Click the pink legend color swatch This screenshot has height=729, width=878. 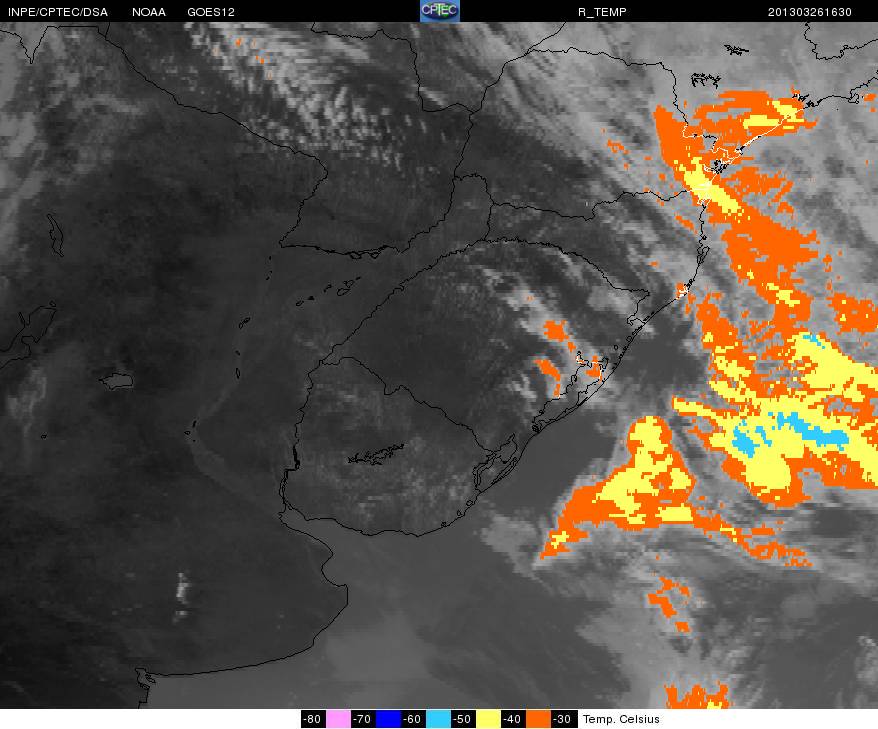[x=338, y=719]
